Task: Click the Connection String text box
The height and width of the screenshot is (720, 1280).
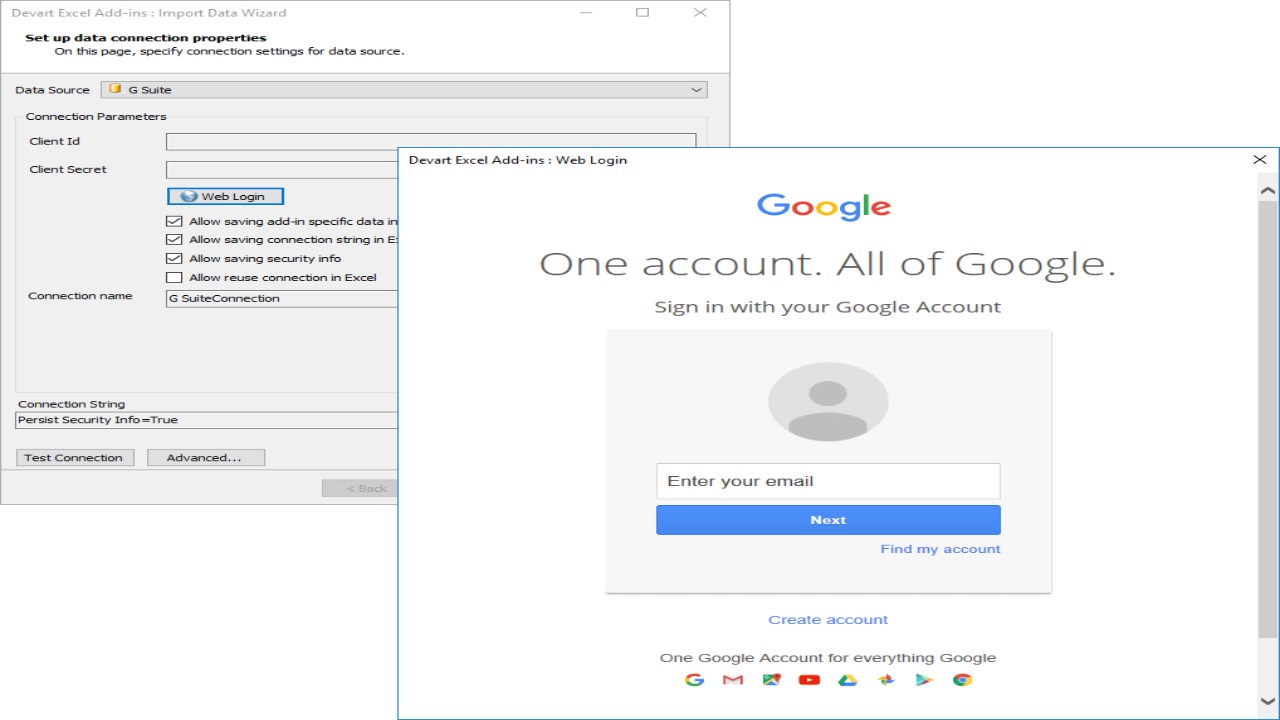Action: click(x=207, y=420)
